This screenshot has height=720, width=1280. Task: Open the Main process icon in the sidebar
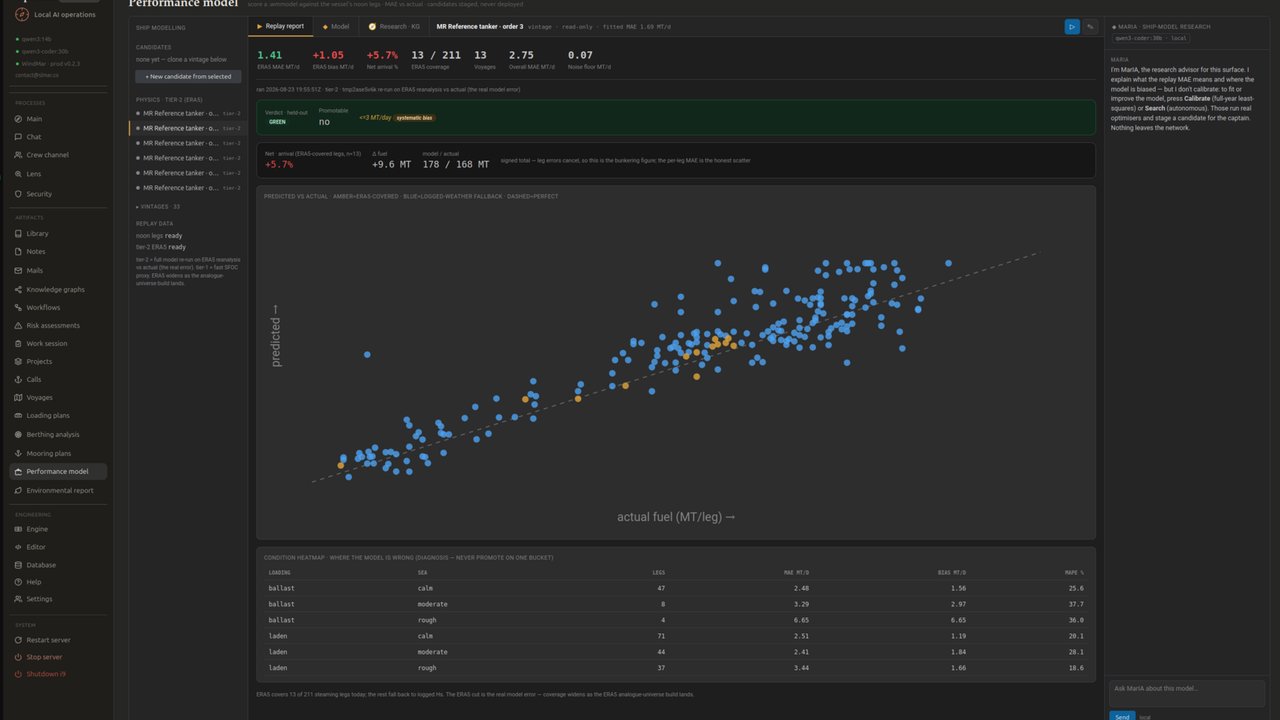pos(18,119)
